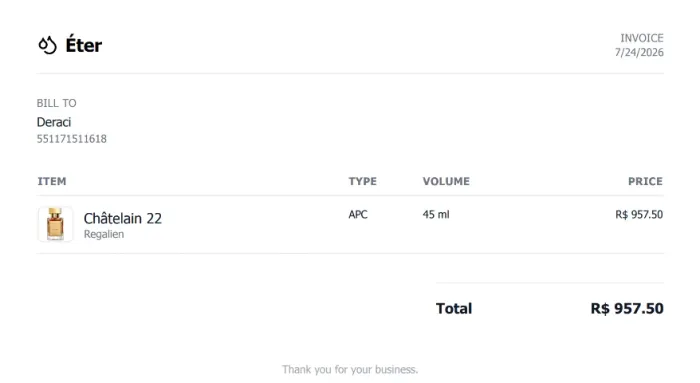This screenshot has width=700, height=383.
Task: Click the Éter droplet logo icon
Action: (47, 45)
